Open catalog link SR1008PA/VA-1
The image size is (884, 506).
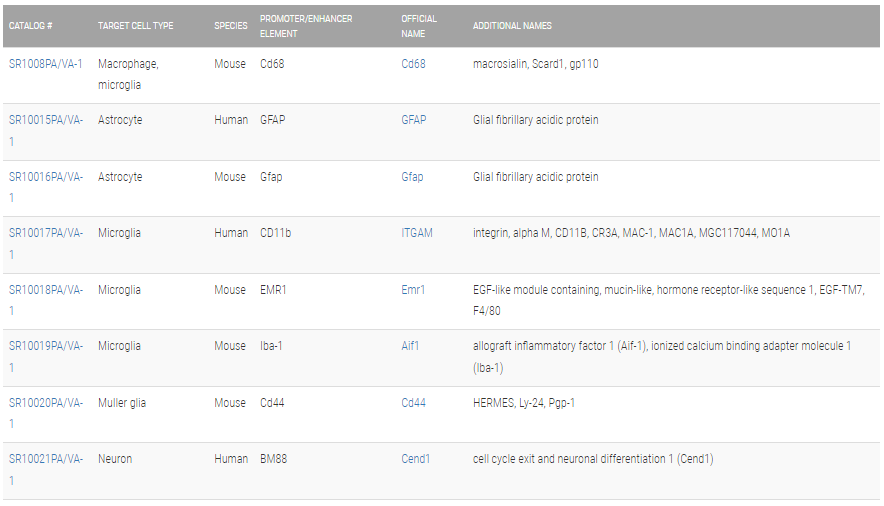[x=46, y=64]
